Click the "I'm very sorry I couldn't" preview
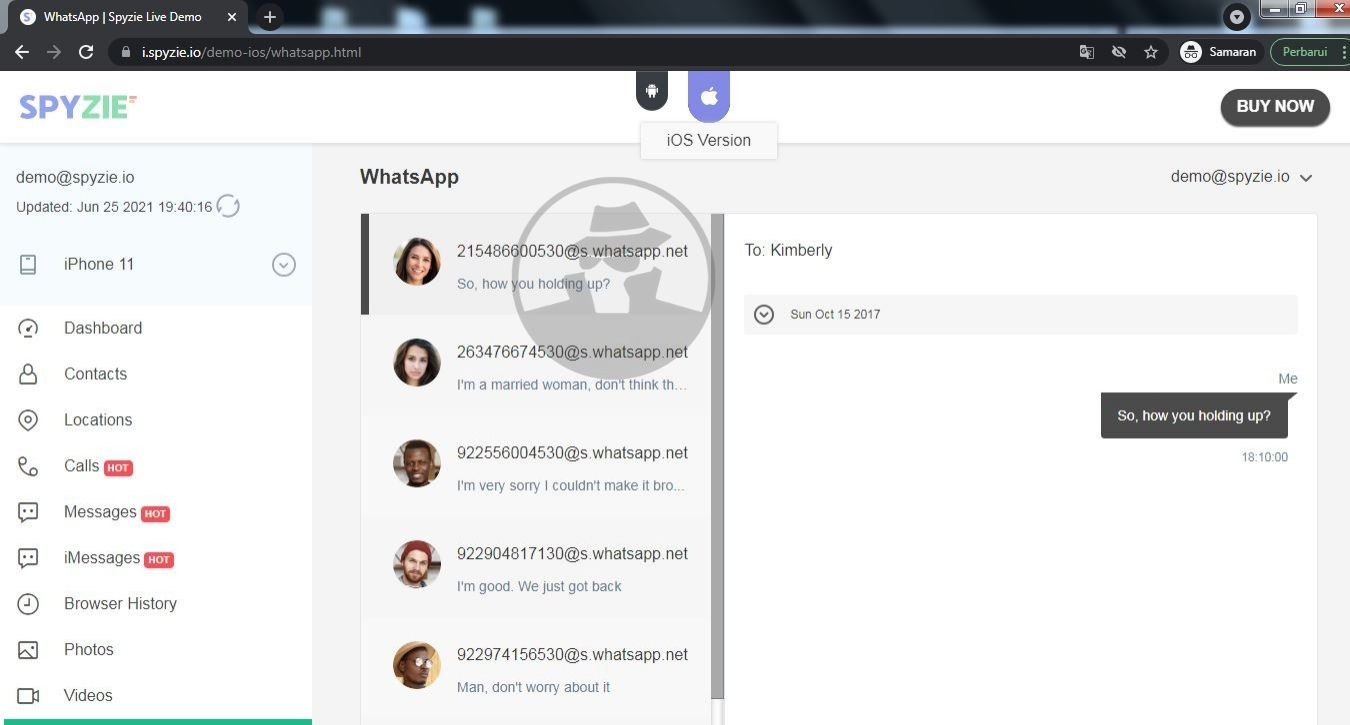Screen dimensions: 1350x725 (x=571, y=485)
